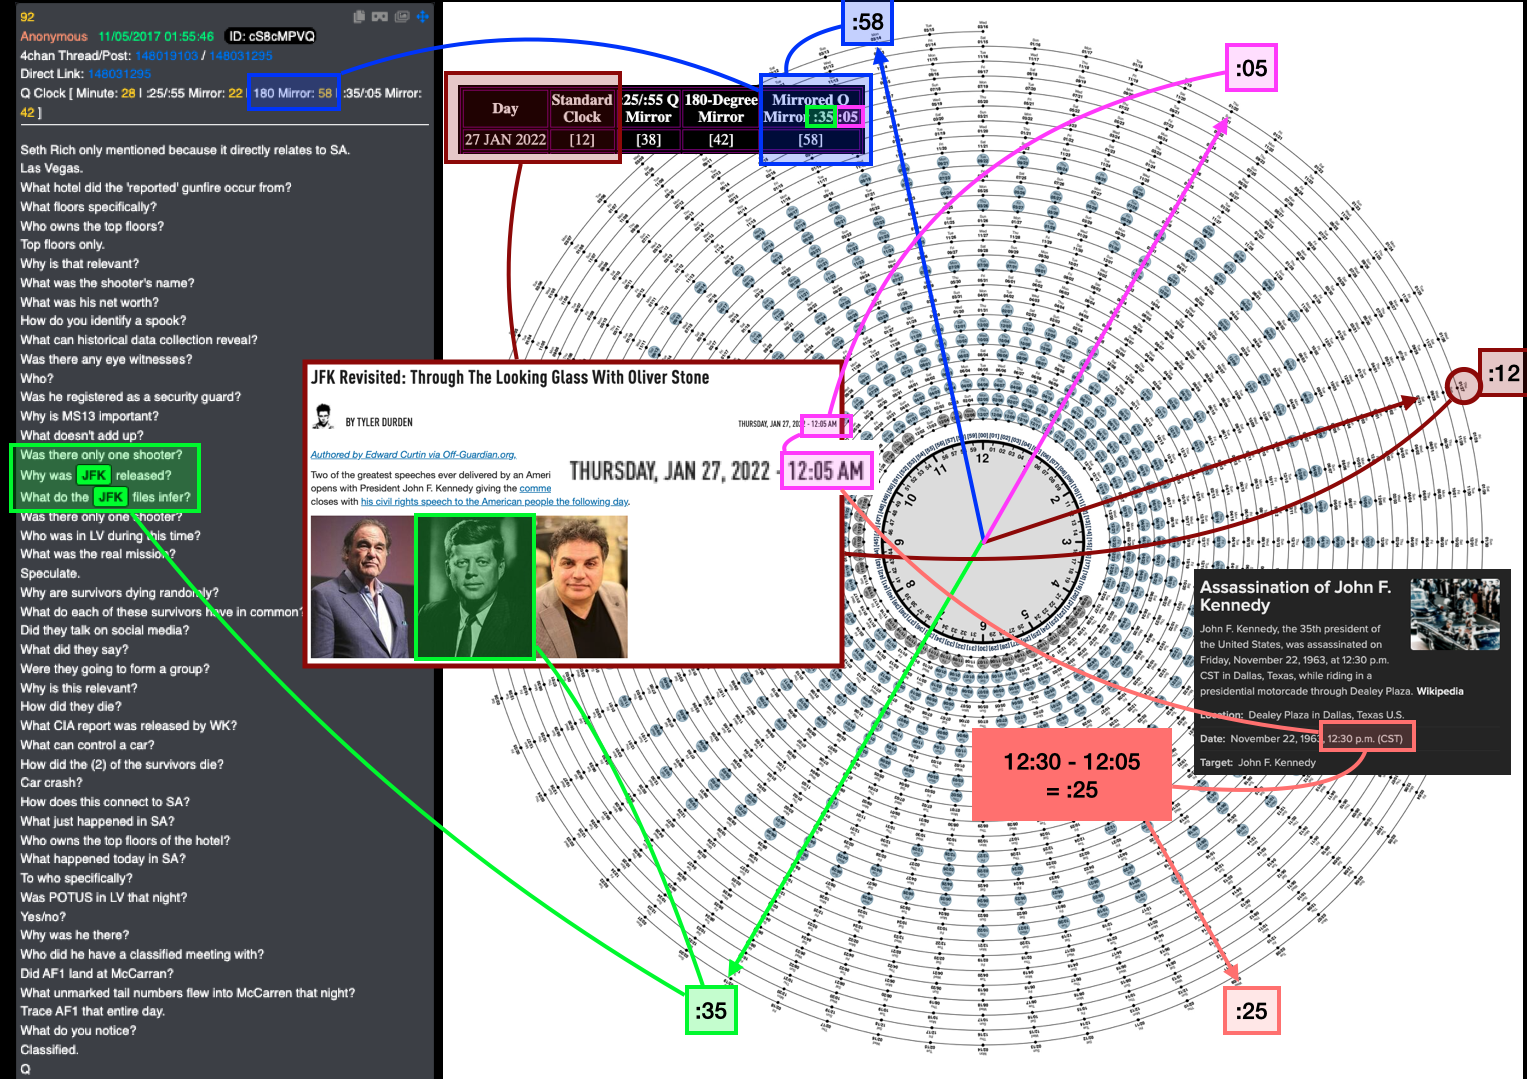Open 4chan thread link 148019103
Viewport: 1527px width, 1079px height.
pyautogui.click(x=166, y=55)
